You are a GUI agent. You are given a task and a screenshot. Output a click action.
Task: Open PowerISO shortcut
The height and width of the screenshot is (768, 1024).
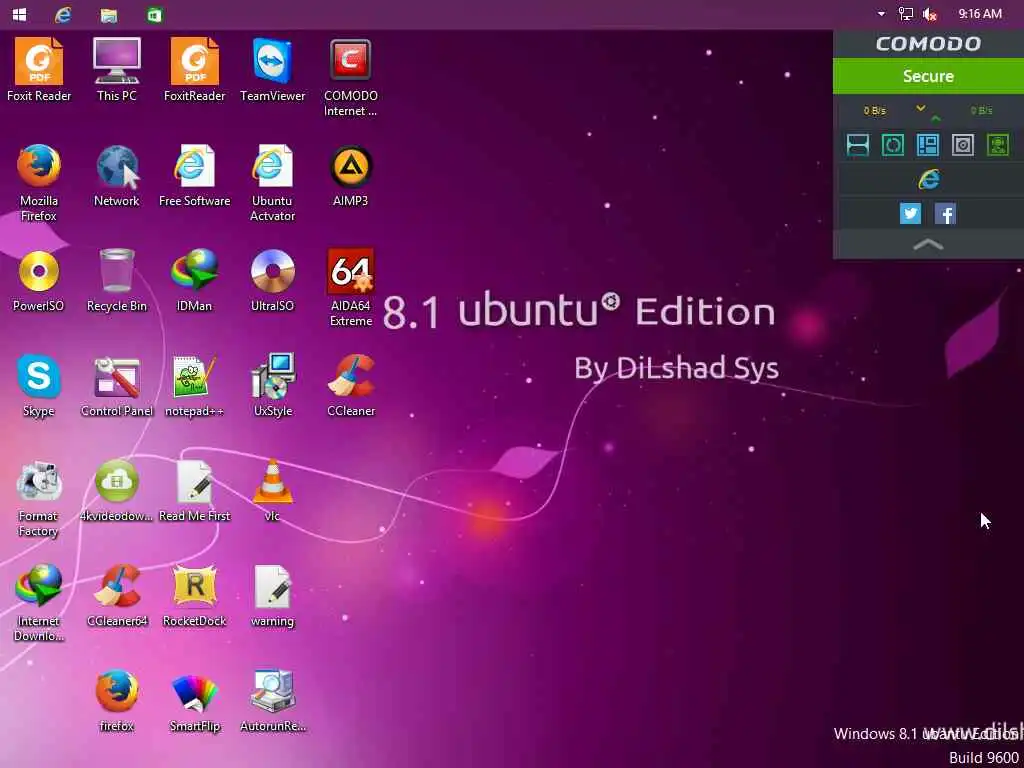pyautogui.click(x=39, y=280)
